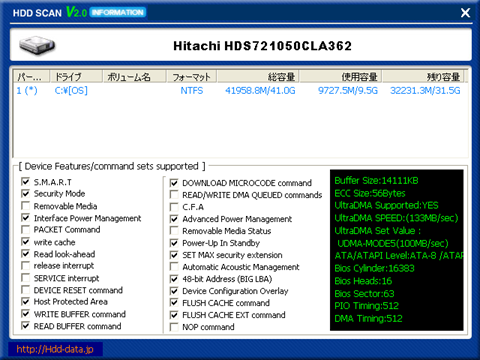Toggle the write cache checkbox
This screenshot has height=360, width=480.
pos(25,242)
